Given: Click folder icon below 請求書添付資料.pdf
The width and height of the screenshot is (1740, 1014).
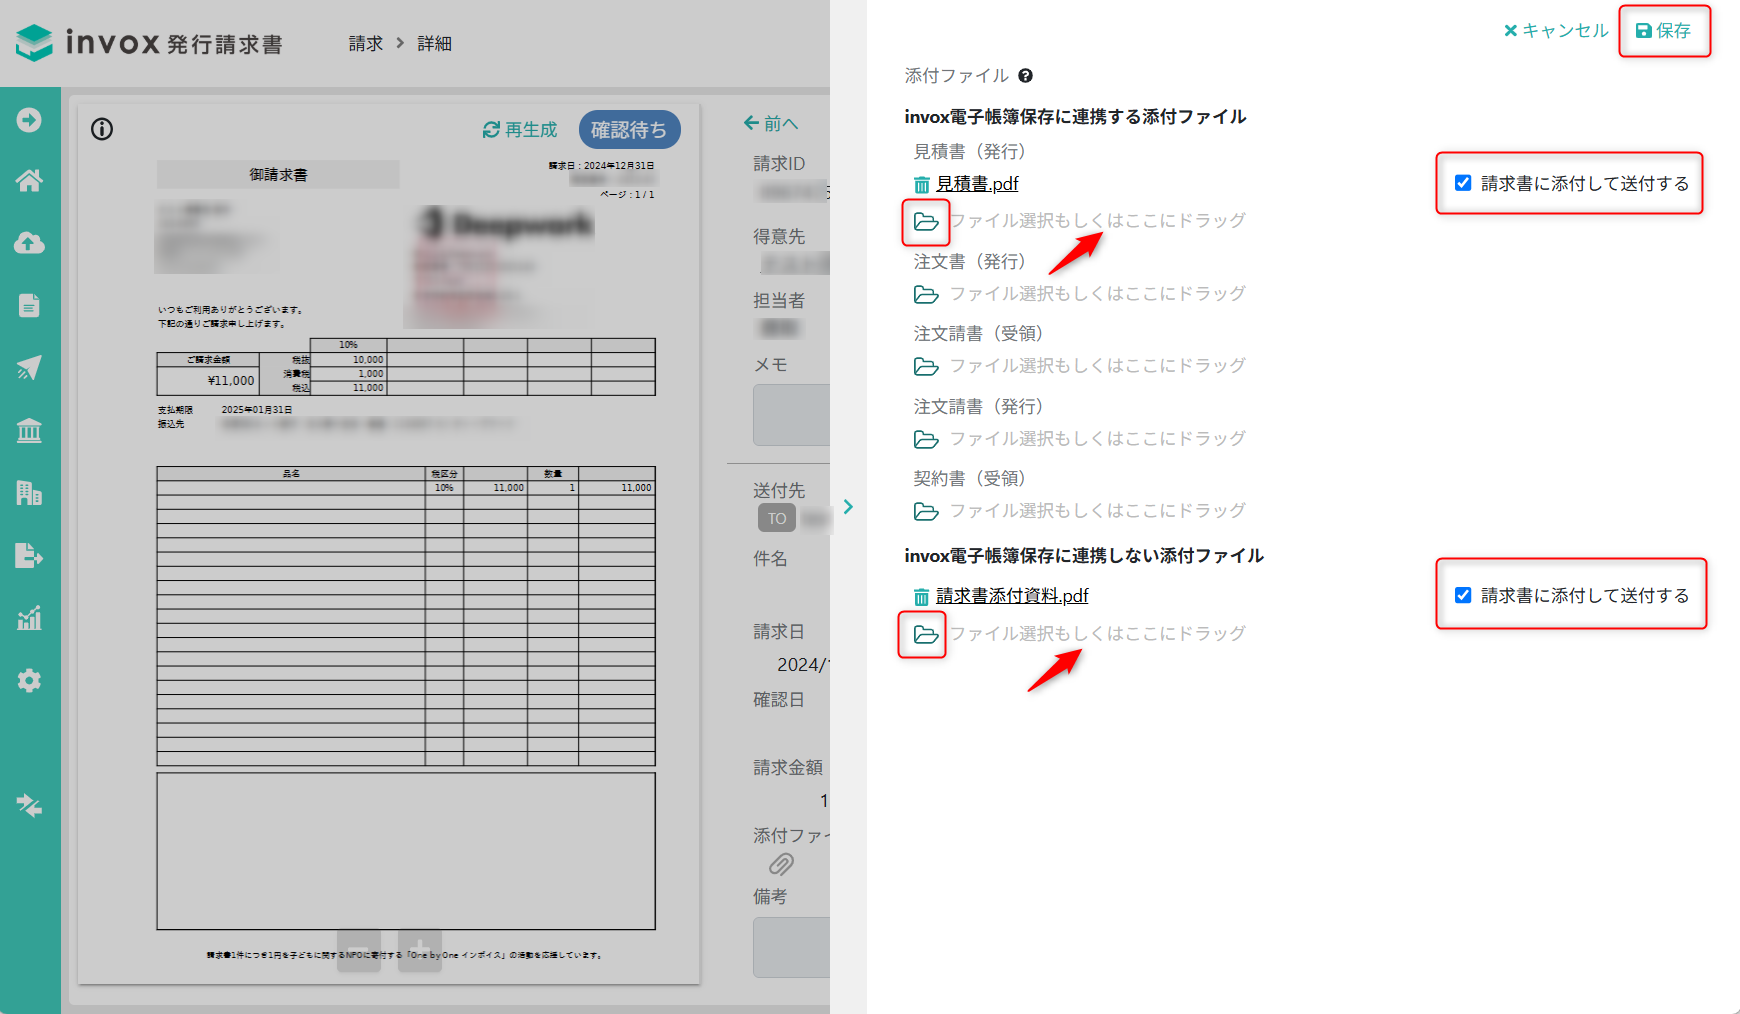Looking at the screenshot, I should (x=926, y=634).
